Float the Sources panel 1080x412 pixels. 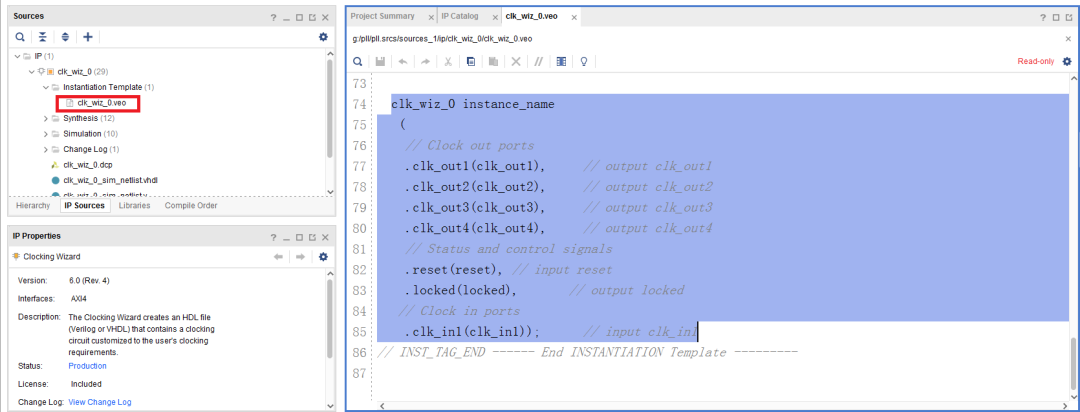(312, 17)
